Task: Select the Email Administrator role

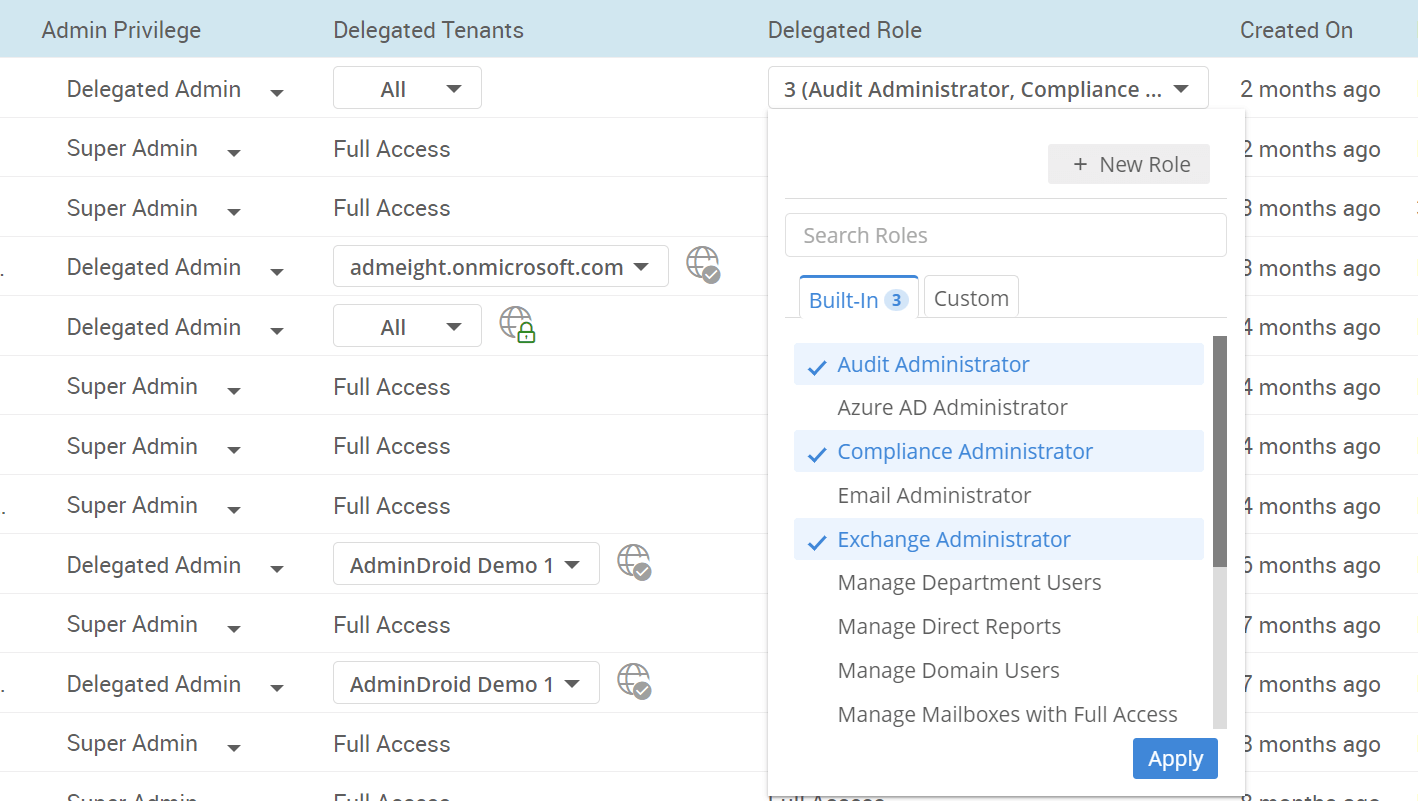Action: [x=934, y=495]
